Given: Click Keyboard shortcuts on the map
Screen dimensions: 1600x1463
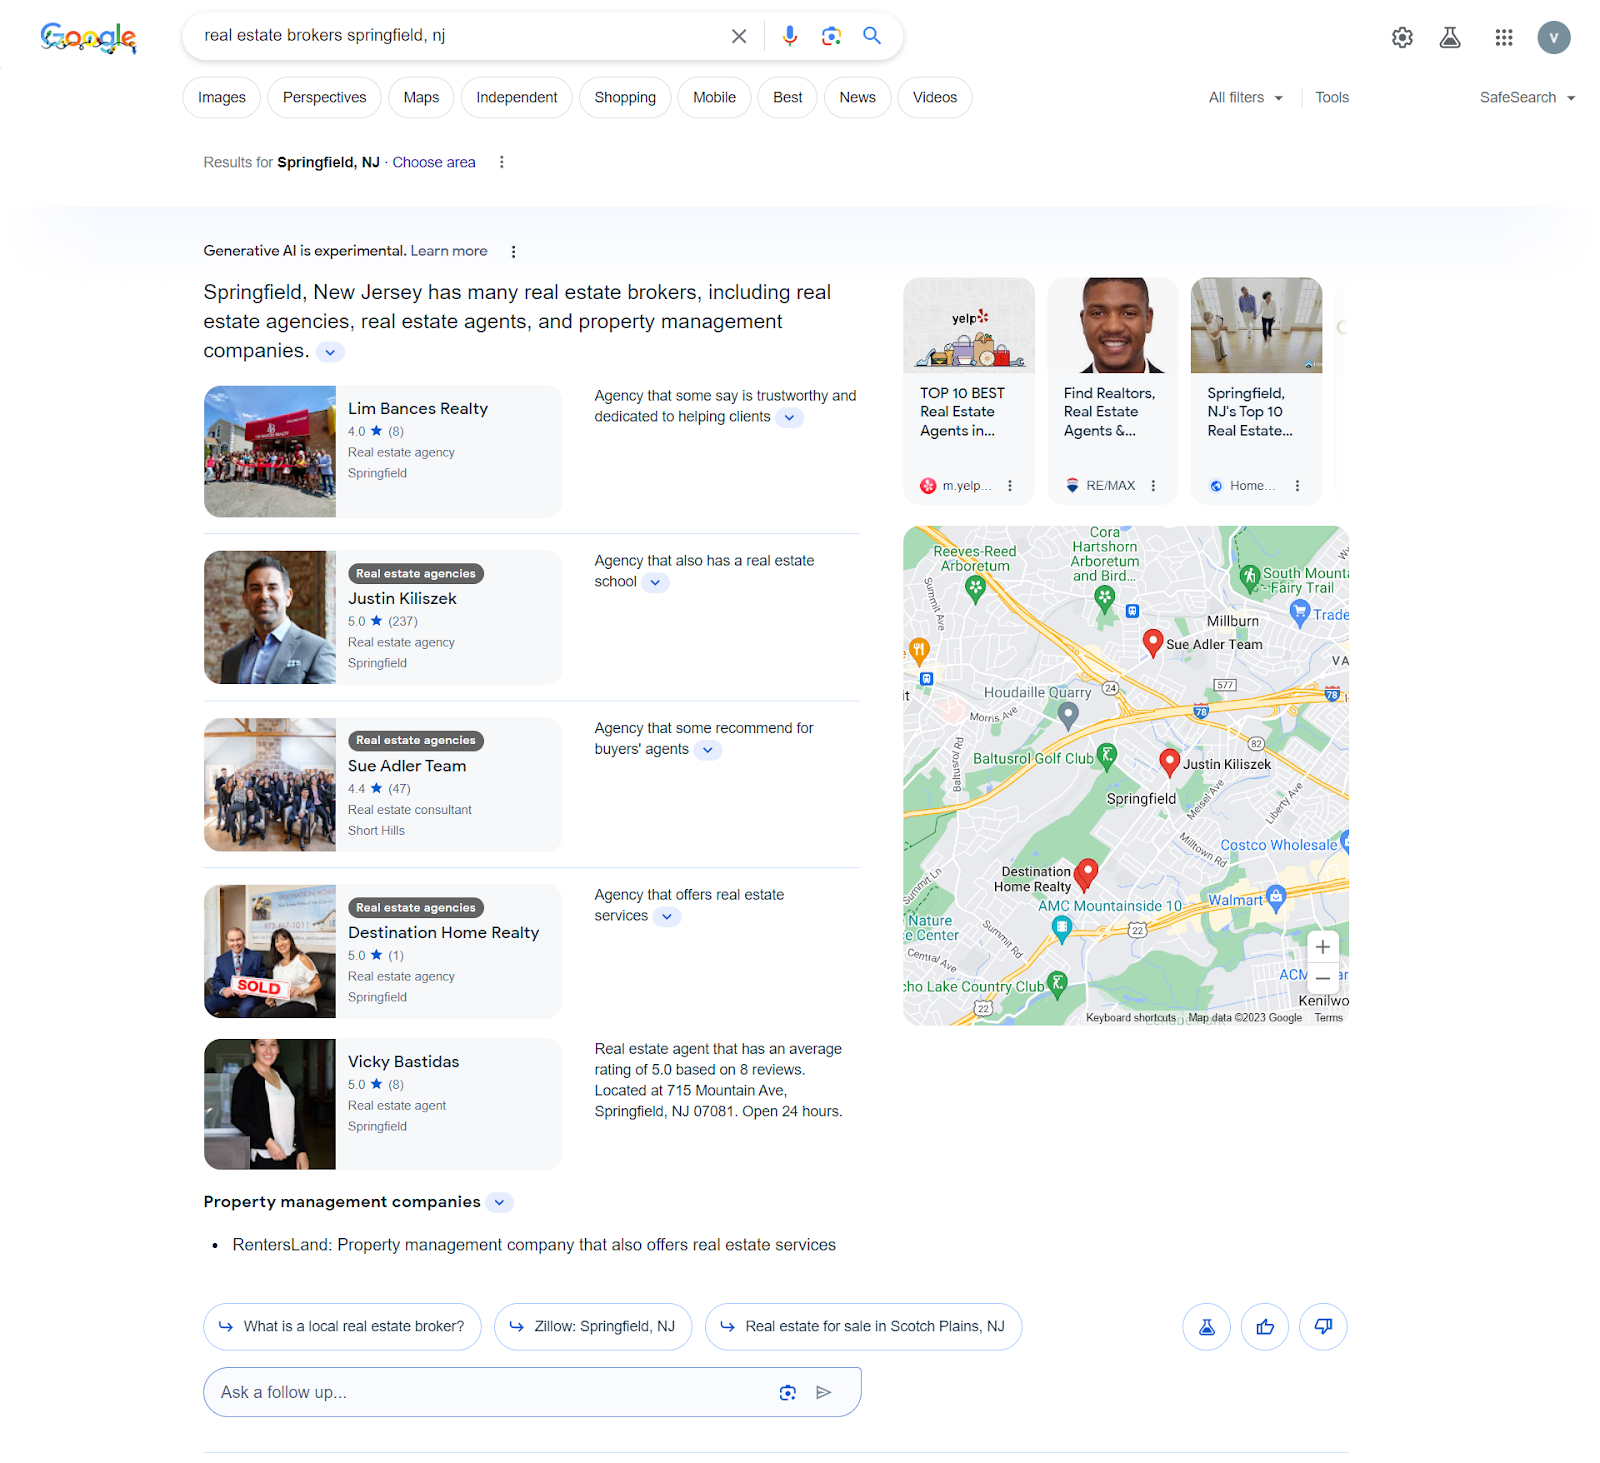Looking at the screenshot, I should 1131,1018.
